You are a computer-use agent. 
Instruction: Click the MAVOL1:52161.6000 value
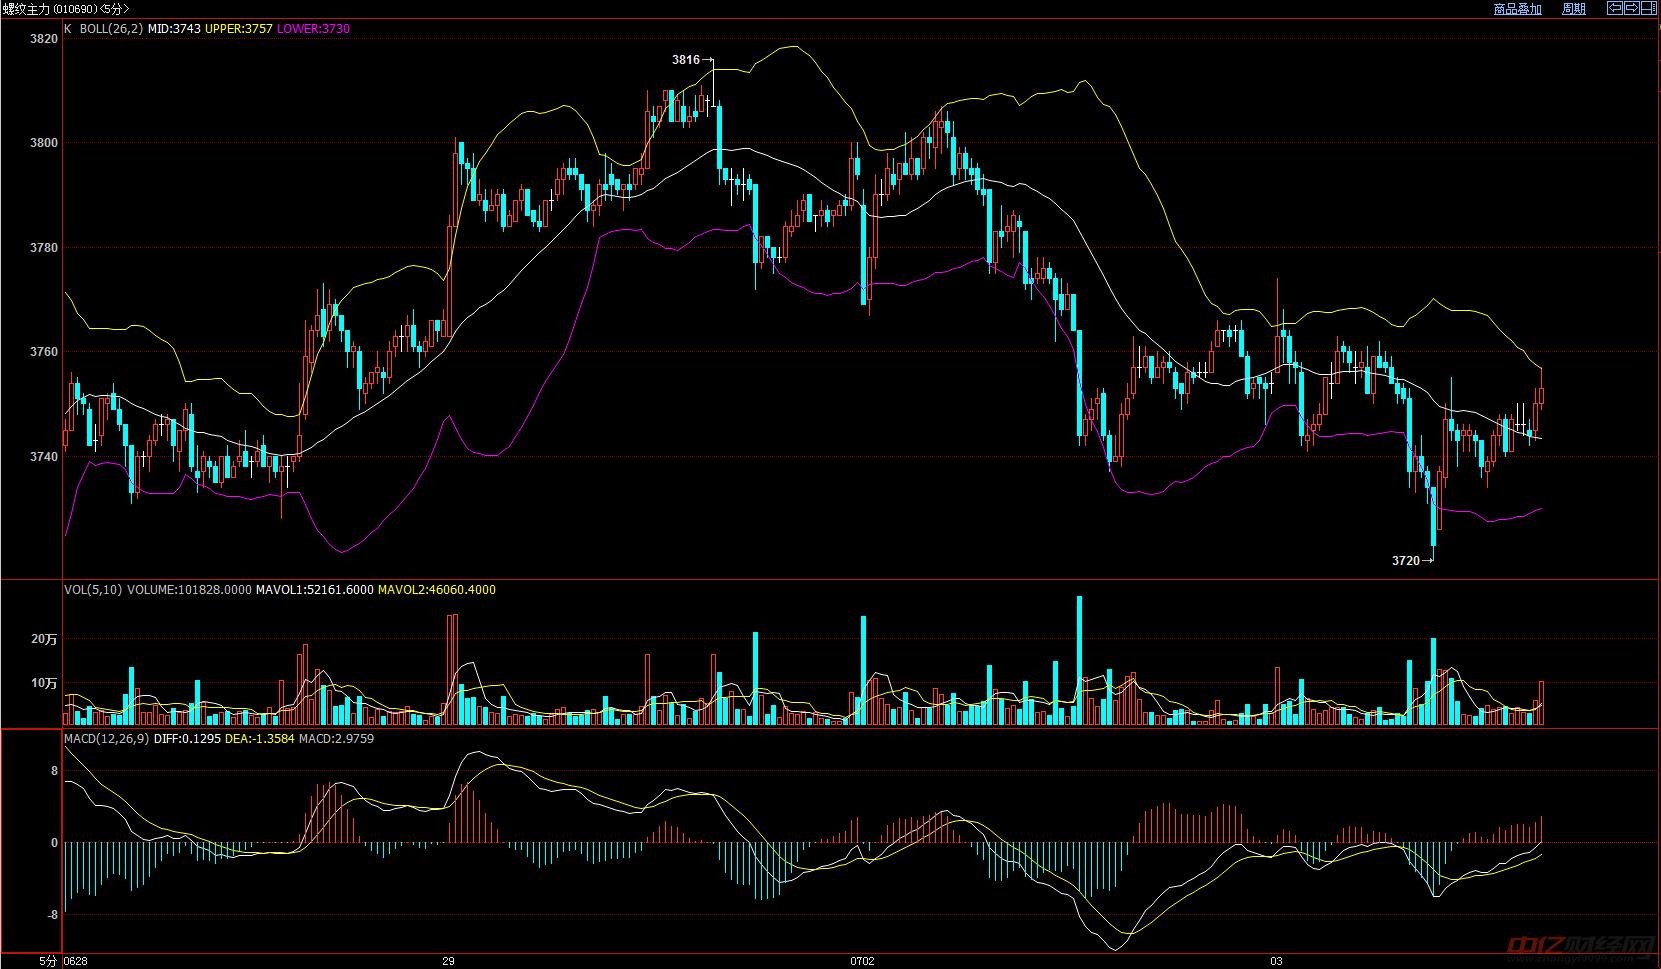(315, 590)
